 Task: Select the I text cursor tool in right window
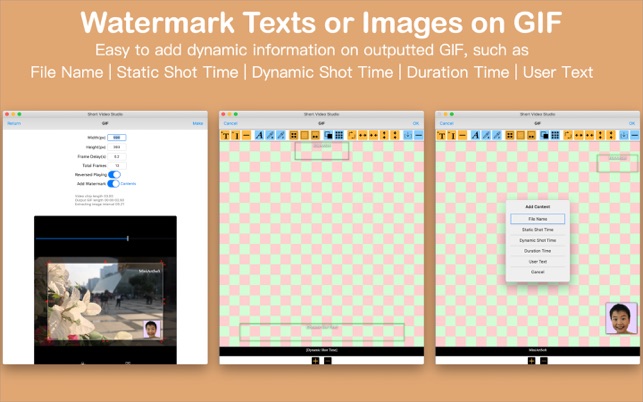point(452,135)
